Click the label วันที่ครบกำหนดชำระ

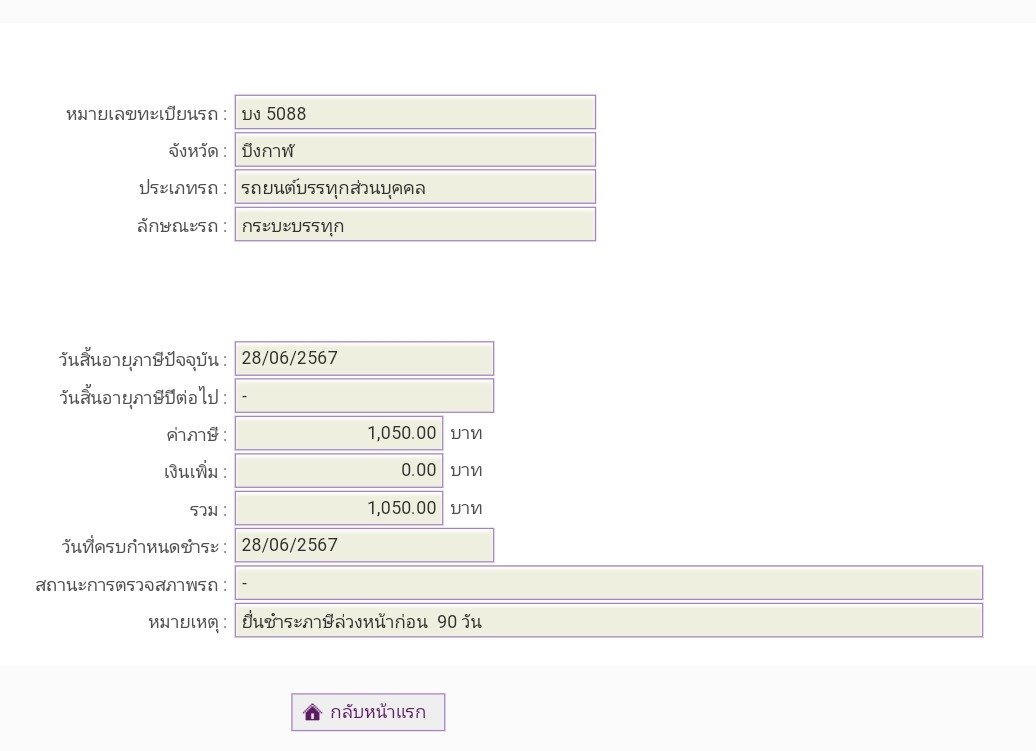(x=139, y=547)
